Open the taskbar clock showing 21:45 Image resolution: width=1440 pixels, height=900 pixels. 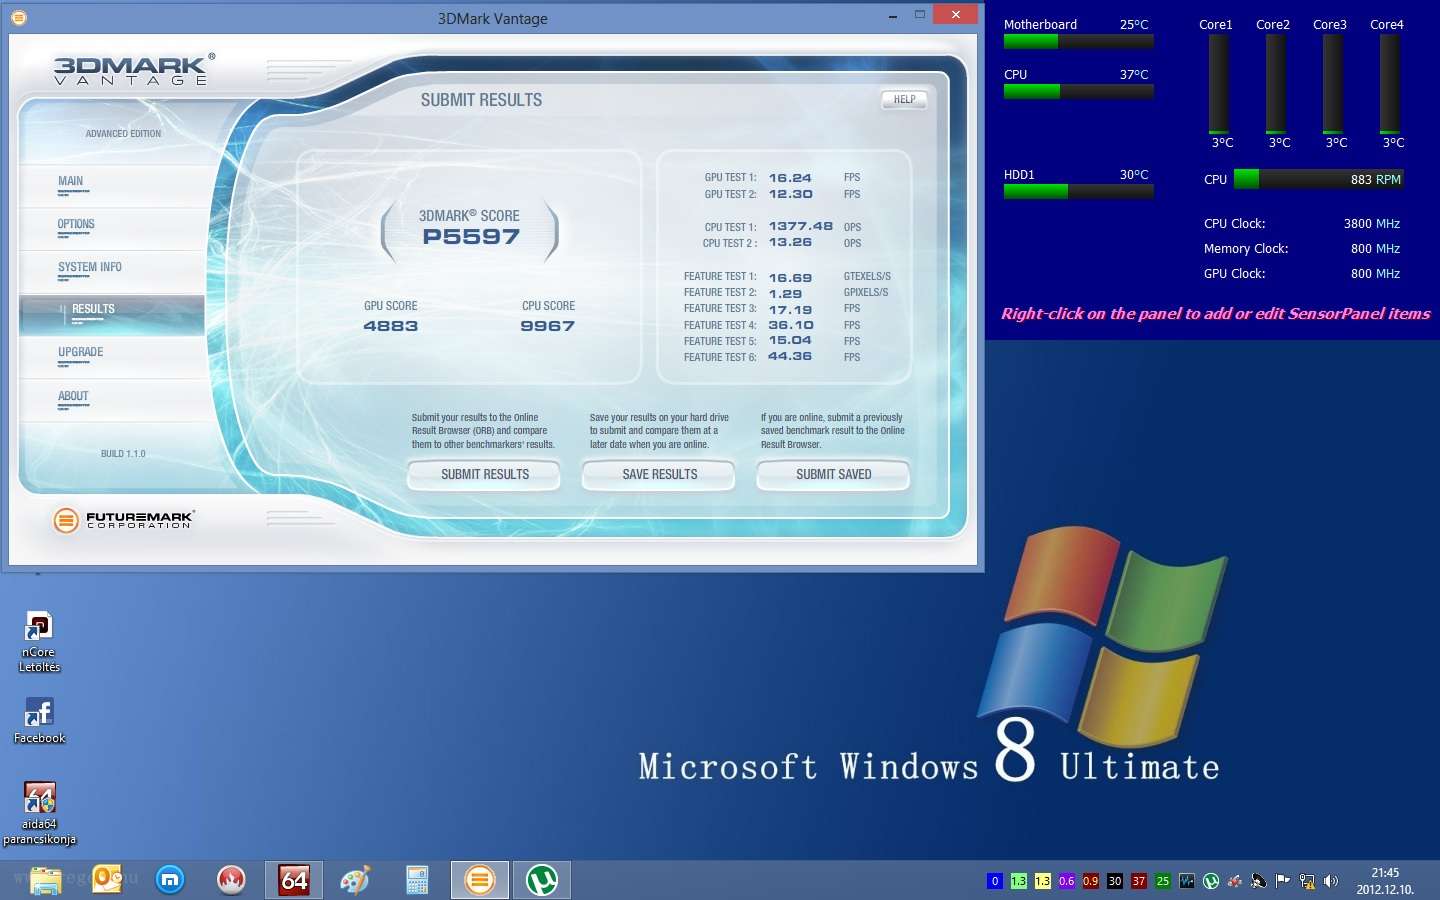pyautogui.click(x=1385, y=881)
